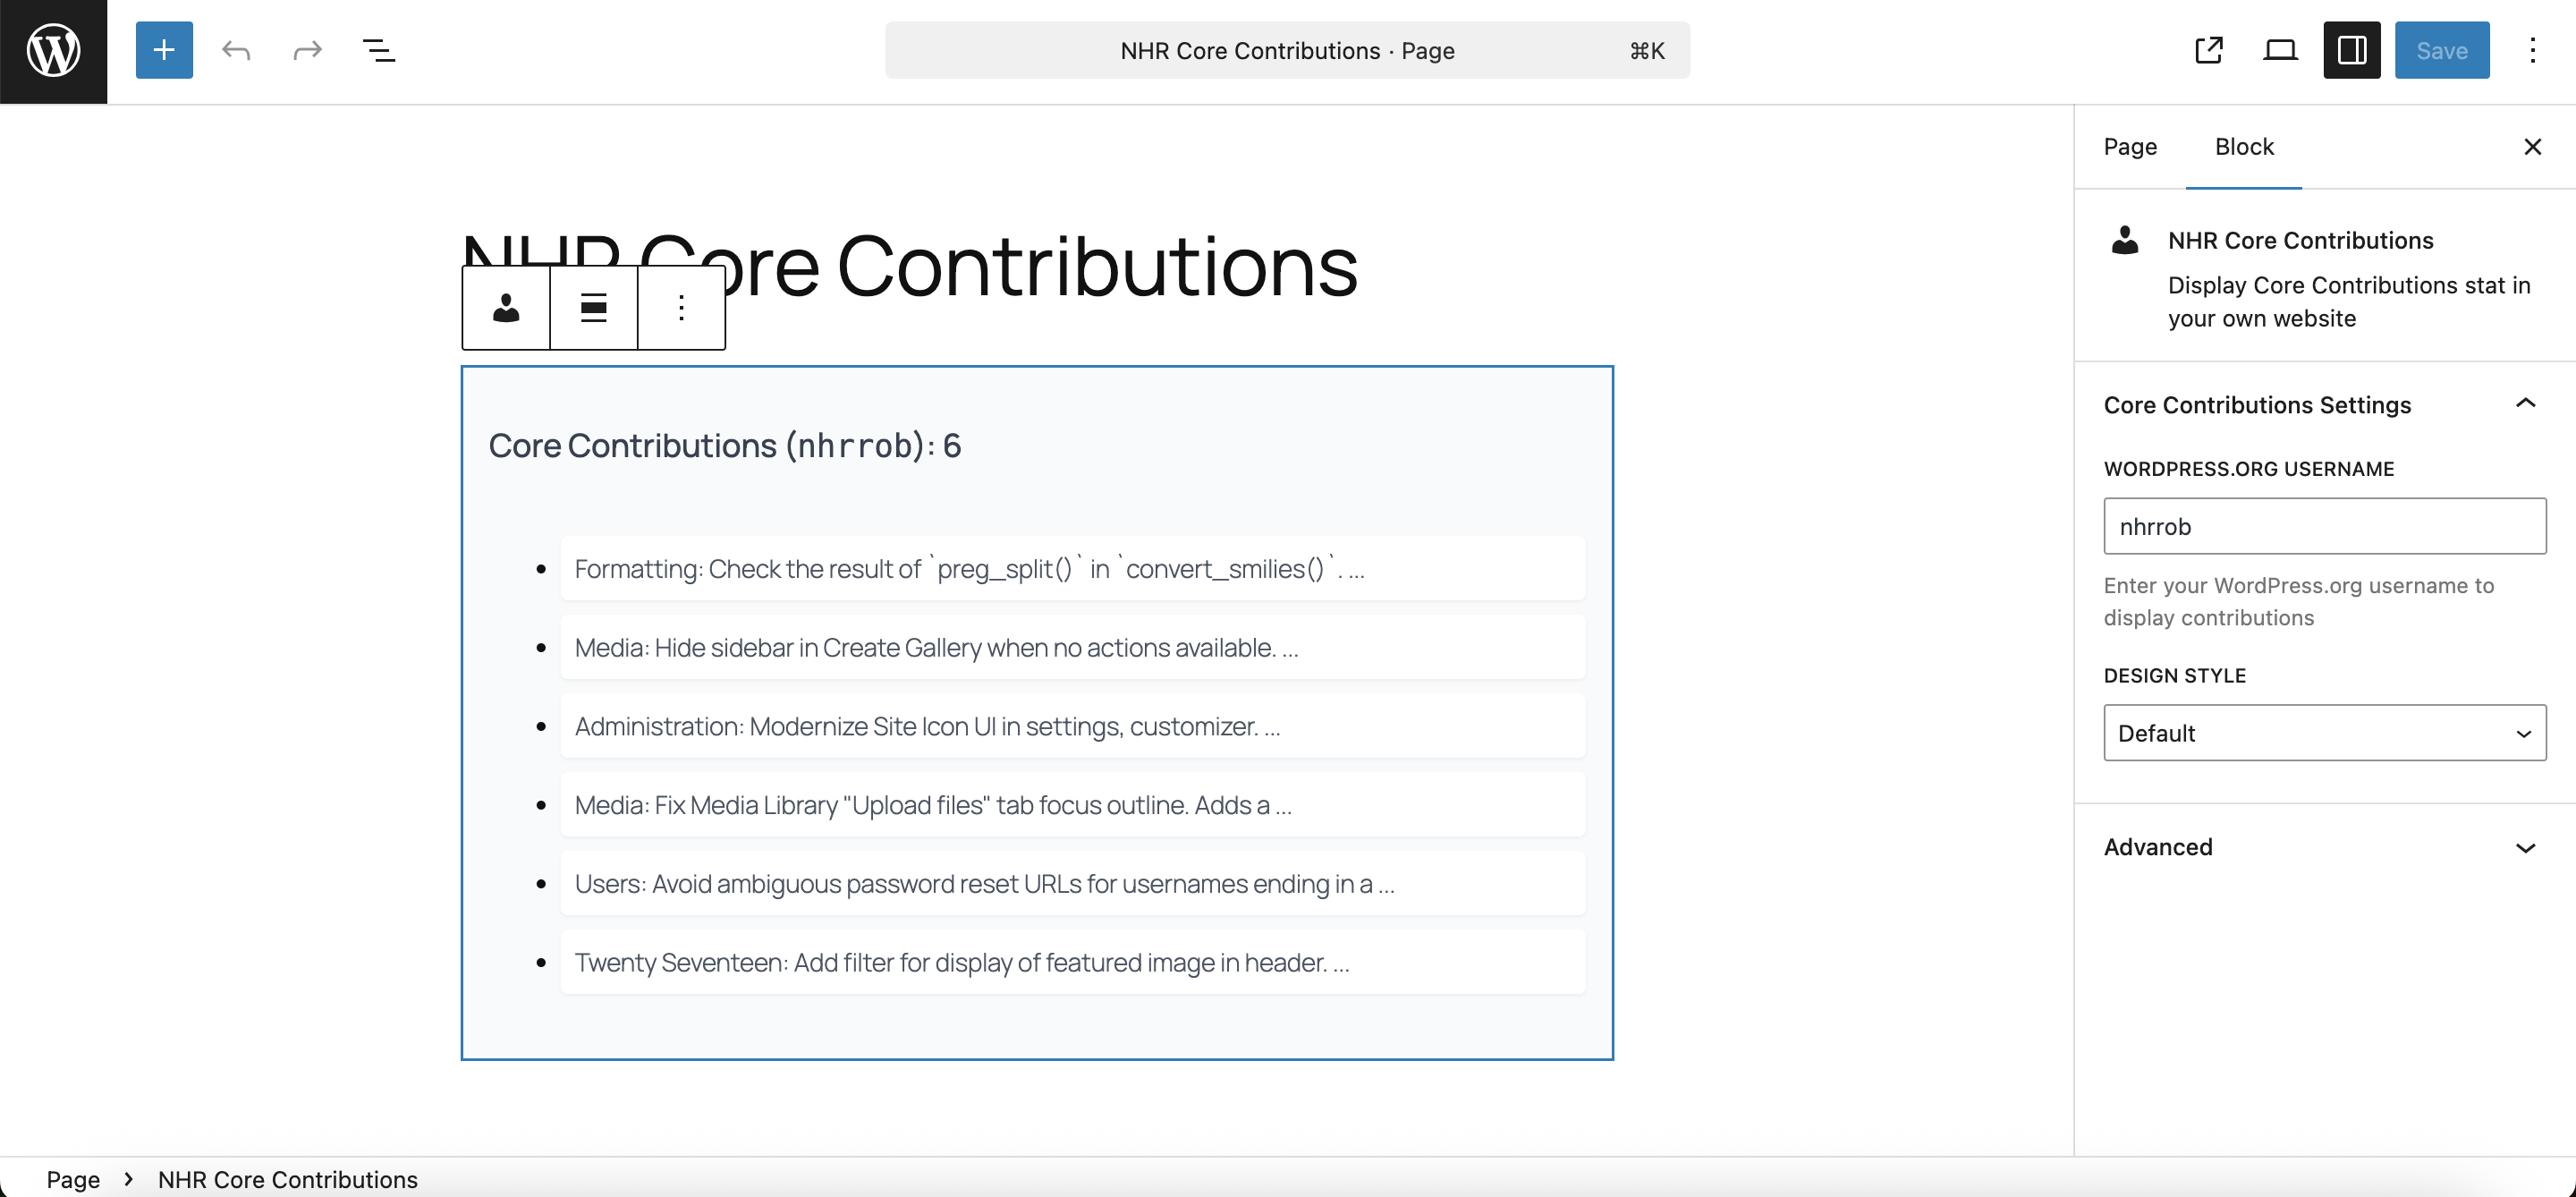Viewport: 2576px width, 1197px height.
Task: Toggle the settings sidebar panel
Action: coord(2352,50)
